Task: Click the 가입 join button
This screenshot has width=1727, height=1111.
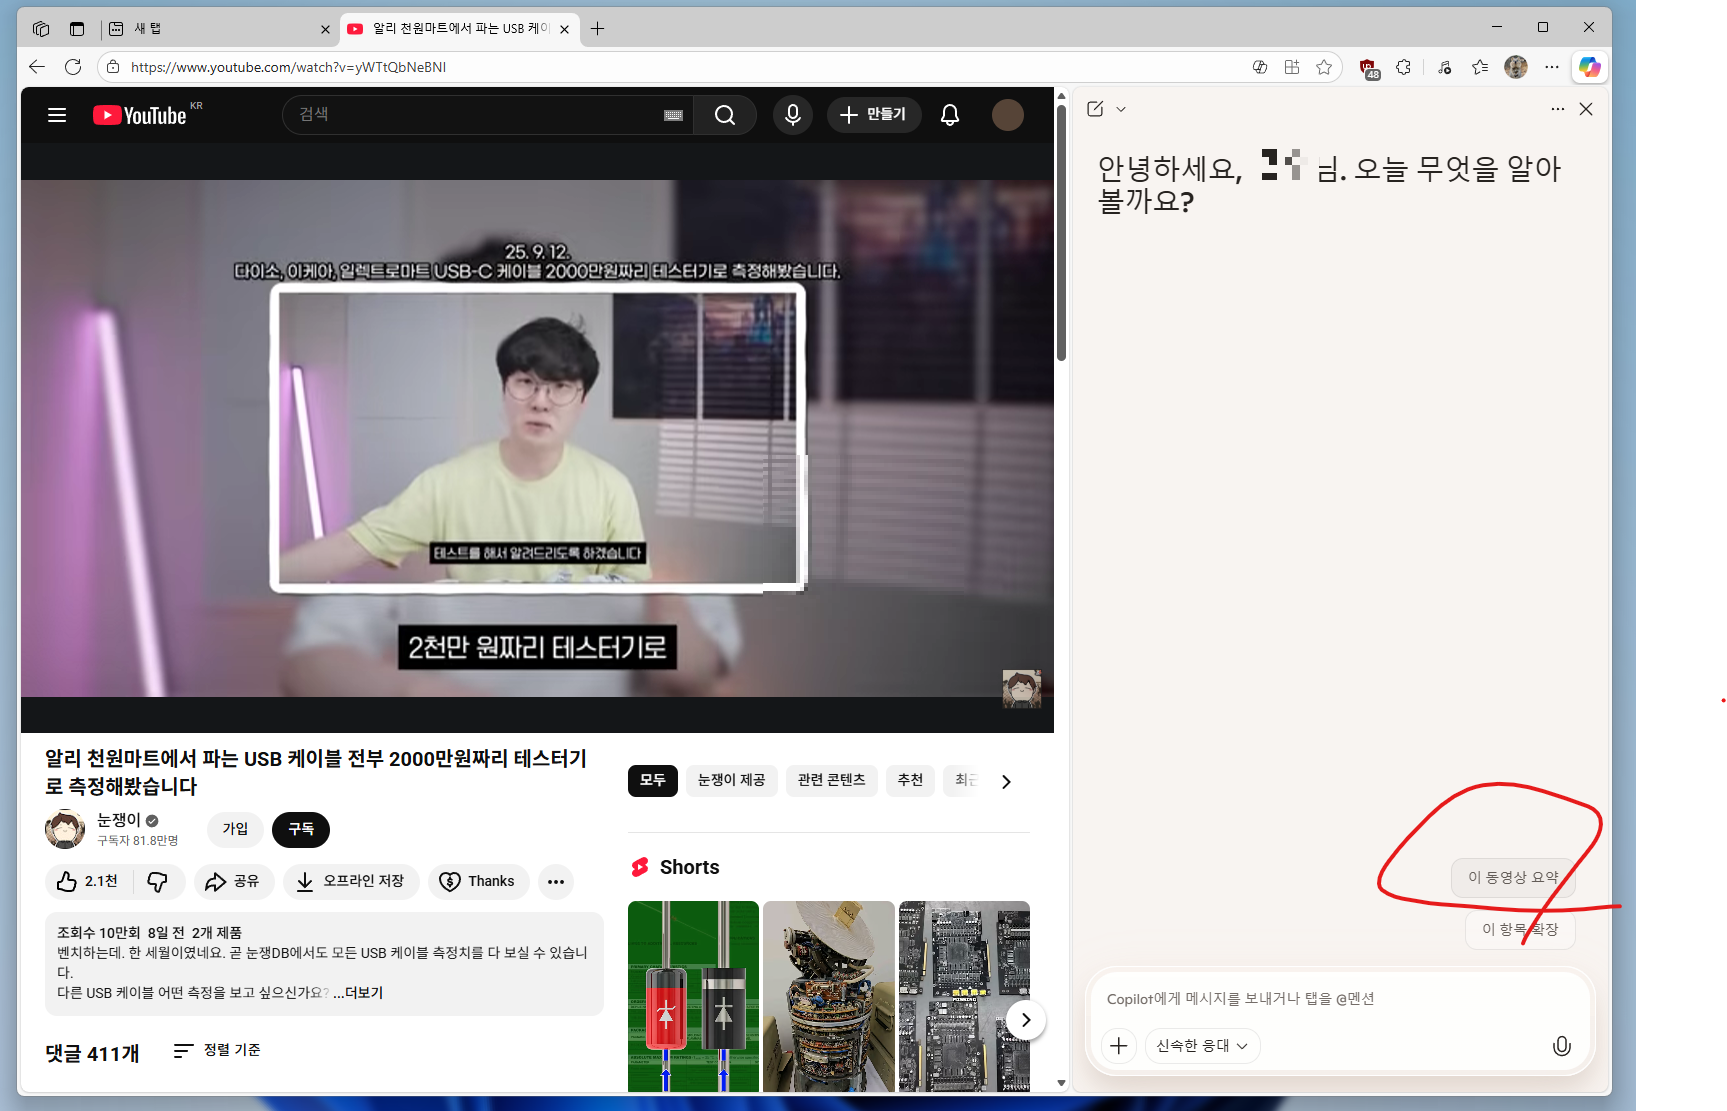Action: 236,829
